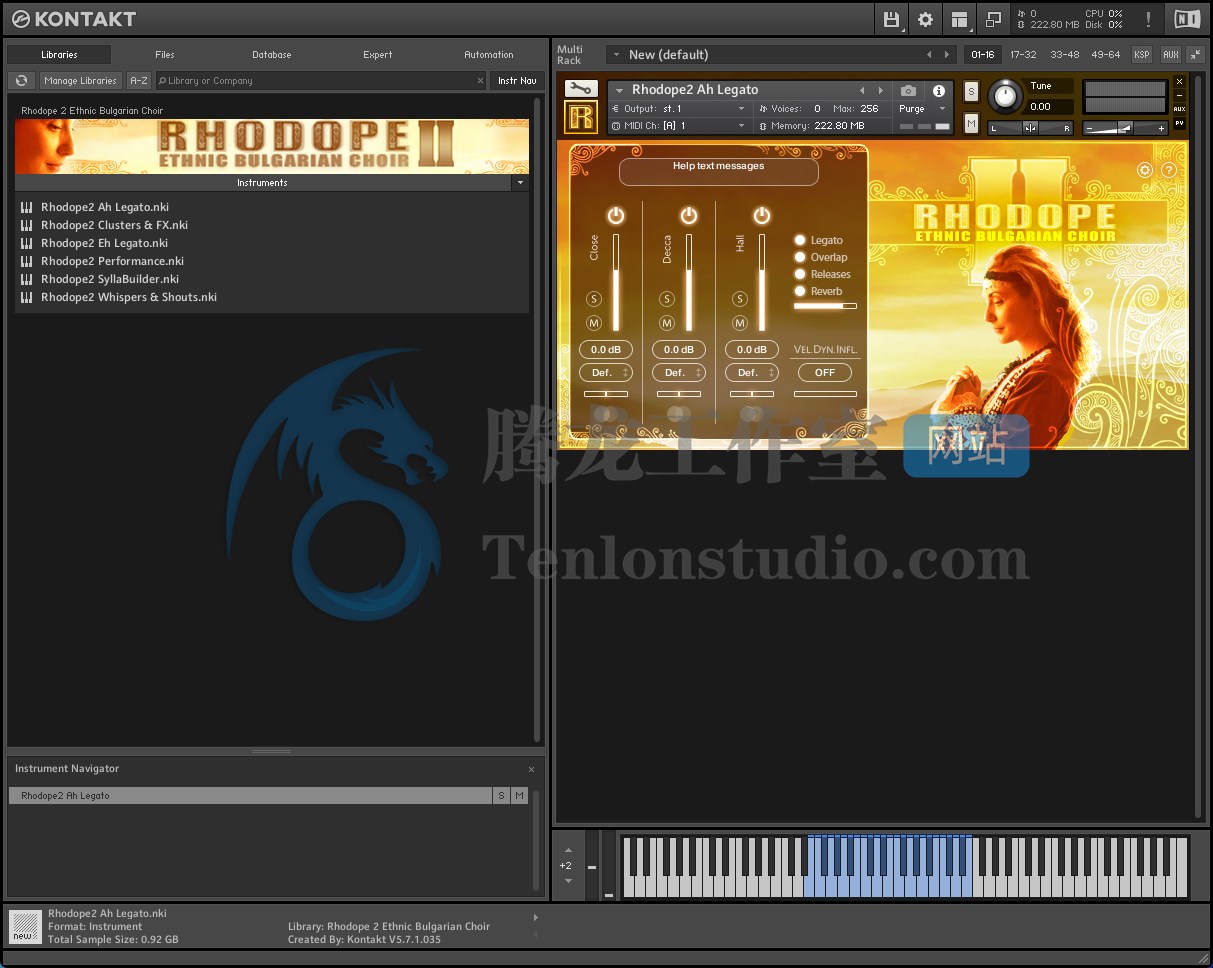This screenshot has height=968, width=1213.
Task: Select previous instrument arrow in header
Action: coord(862,90)
